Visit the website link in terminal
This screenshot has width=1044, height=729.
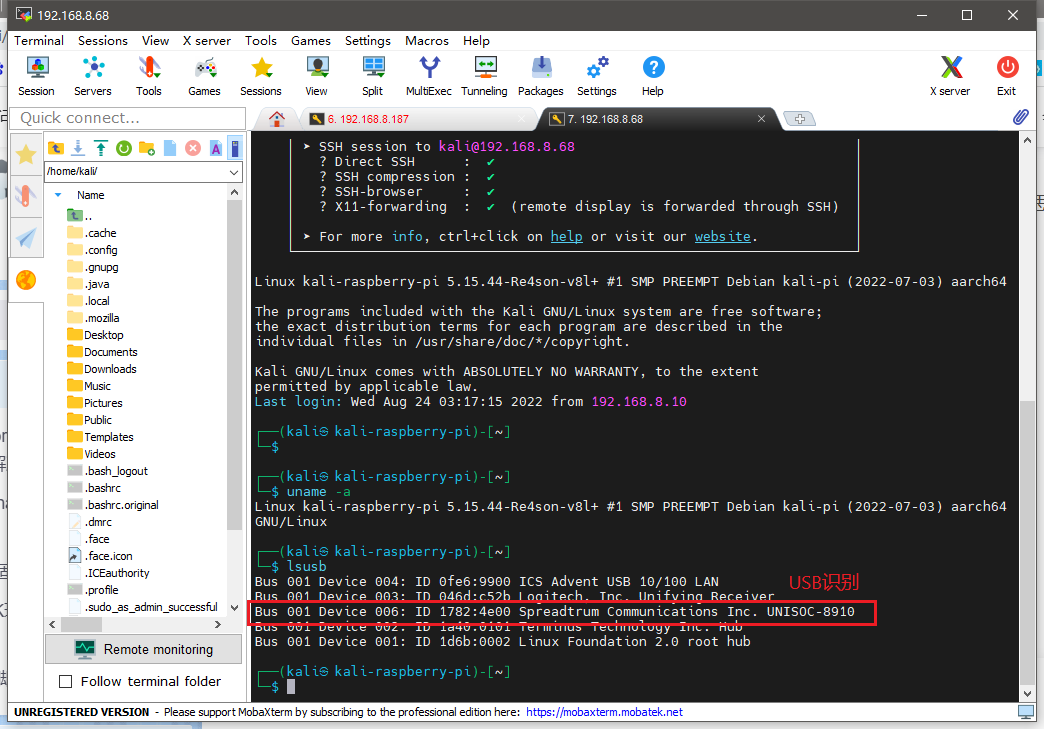[x=722, y=236]
